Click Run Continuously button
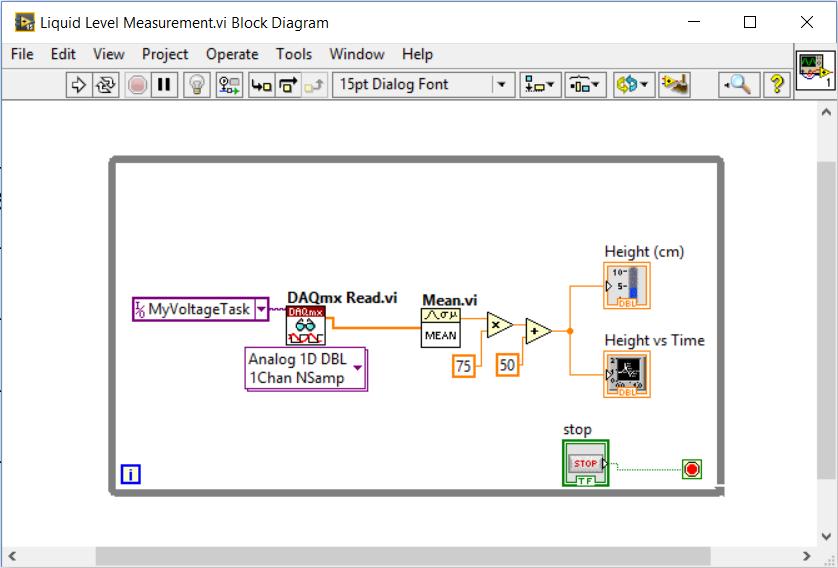This screenshot has height=568, width=838. (x=106, y=84)
